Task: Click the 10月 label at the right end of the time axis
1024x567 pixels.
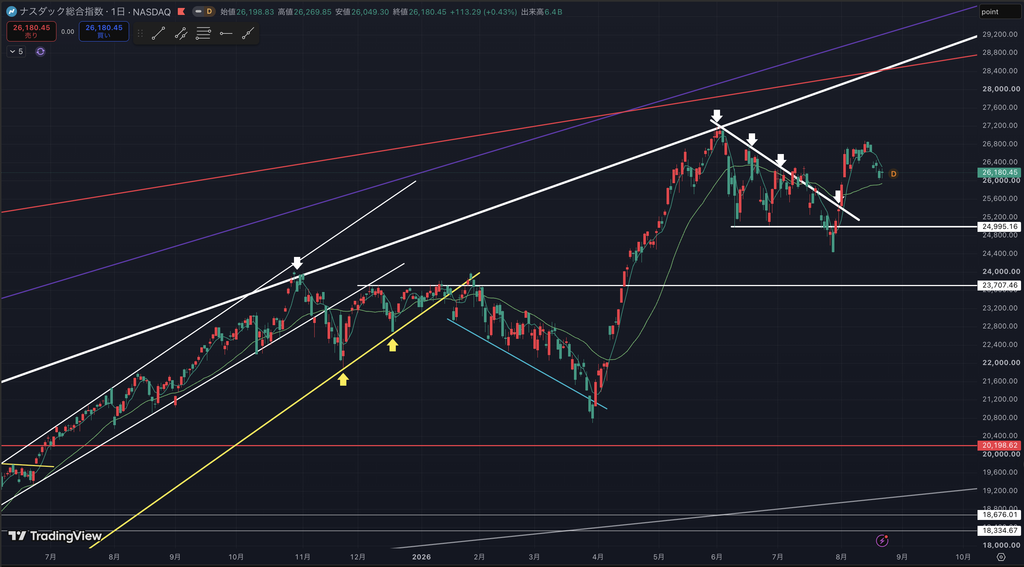Action: pos(963,557)
